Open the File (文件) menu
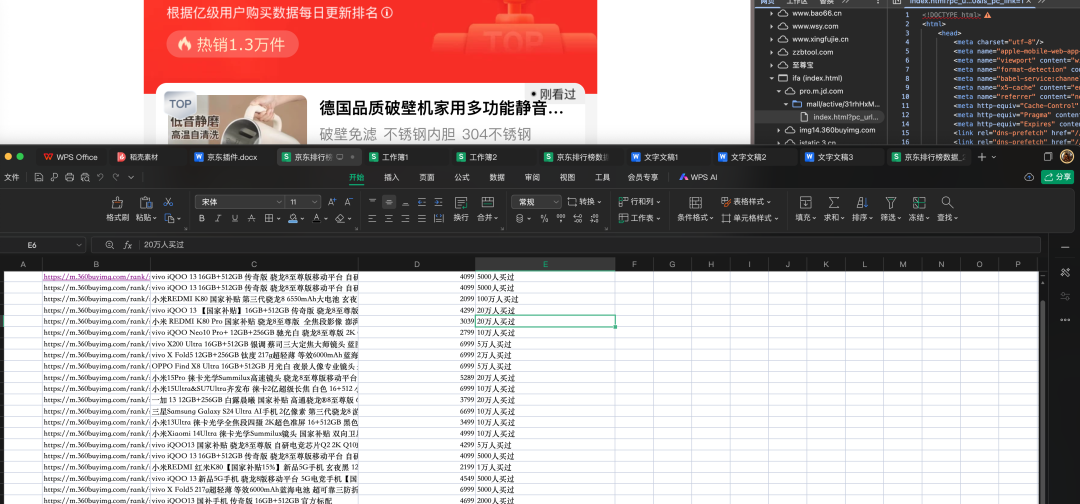The image size is (1080, 504). coord(12,177)
